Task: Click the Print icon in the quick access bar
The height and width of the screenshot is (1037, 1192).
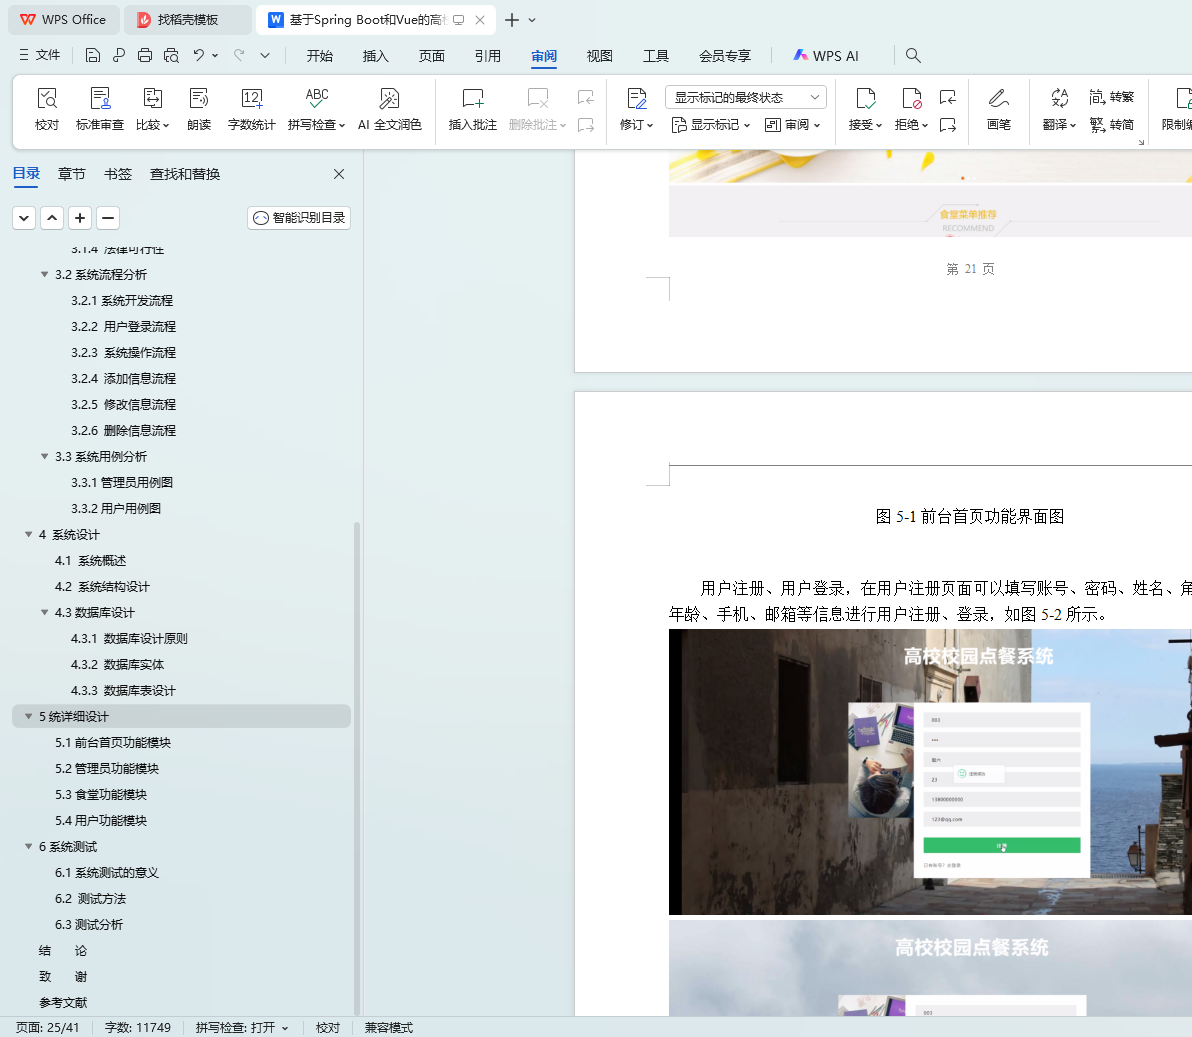Action: (144, 55)
